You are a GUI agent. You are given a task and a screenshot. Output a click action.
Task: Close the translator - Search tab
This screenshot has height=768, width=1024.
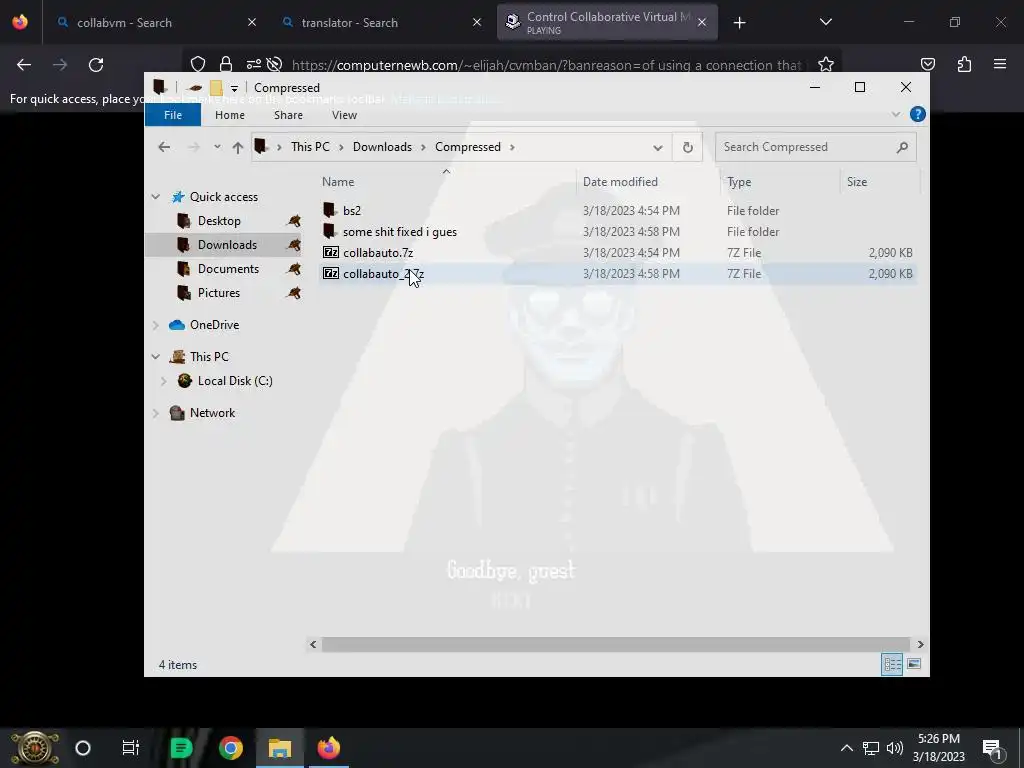pos(477,22)
